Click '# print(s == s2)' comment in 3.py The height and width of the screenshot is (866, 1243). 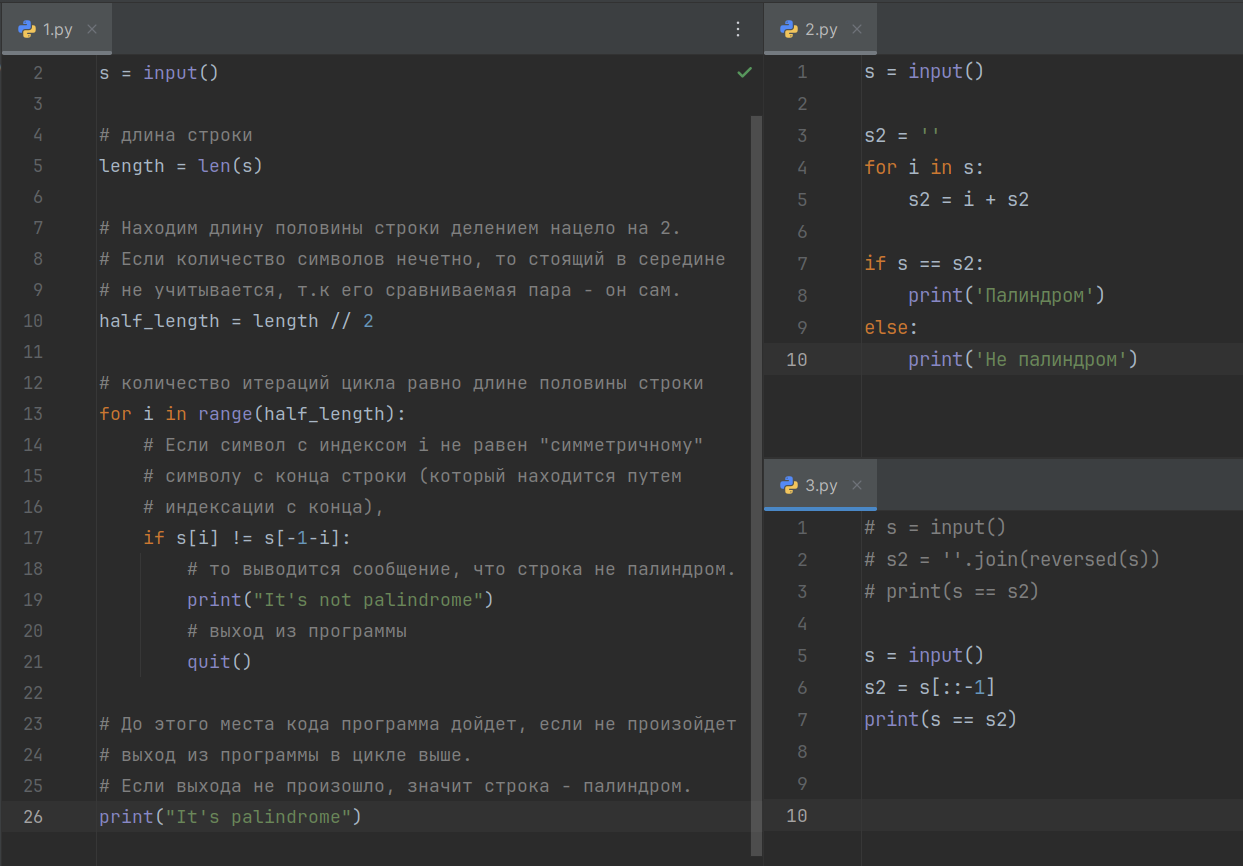click(952, 591)
